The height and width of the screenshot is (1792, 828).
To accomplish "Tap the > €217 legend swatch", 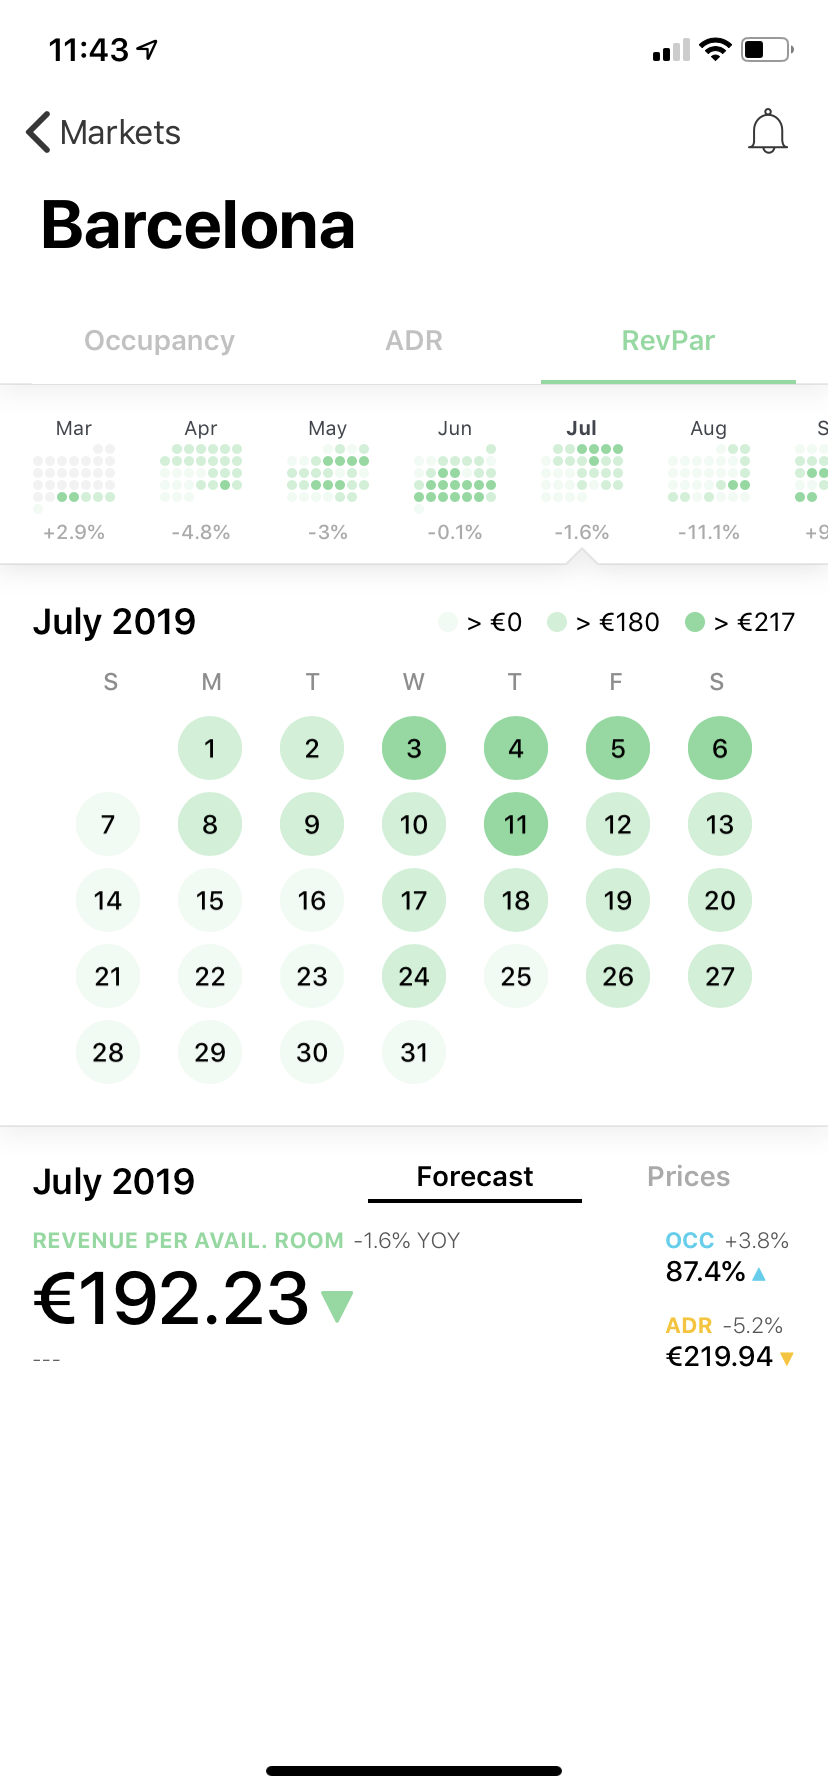I will tap(695, 623).
